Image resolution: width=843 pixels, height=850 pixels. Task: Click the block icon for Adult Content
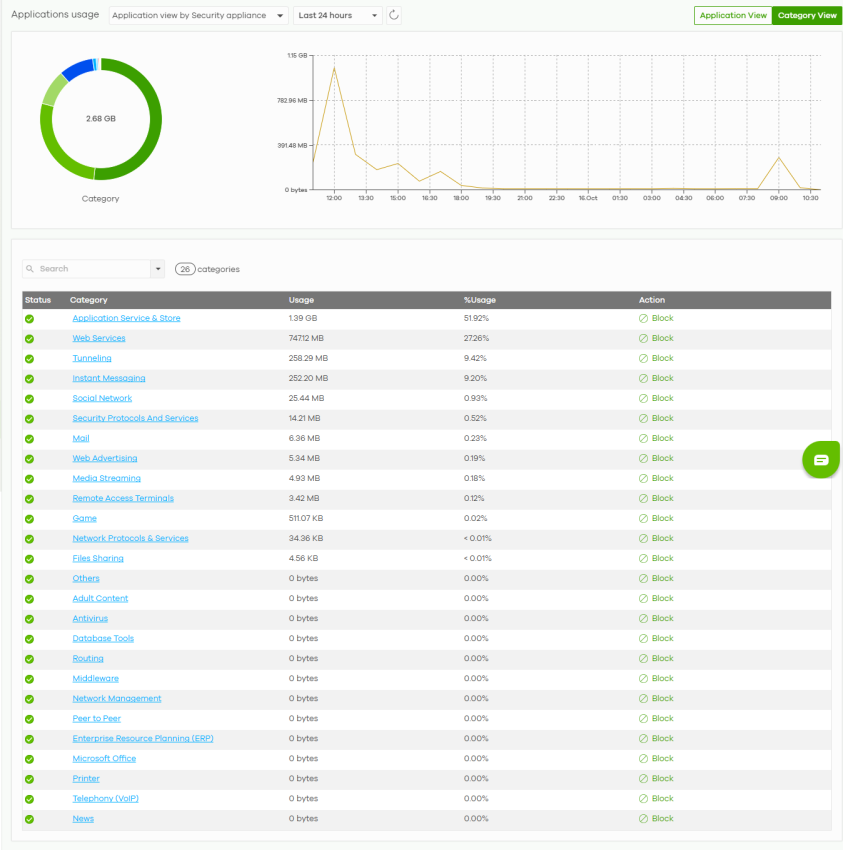click(644, 598)
